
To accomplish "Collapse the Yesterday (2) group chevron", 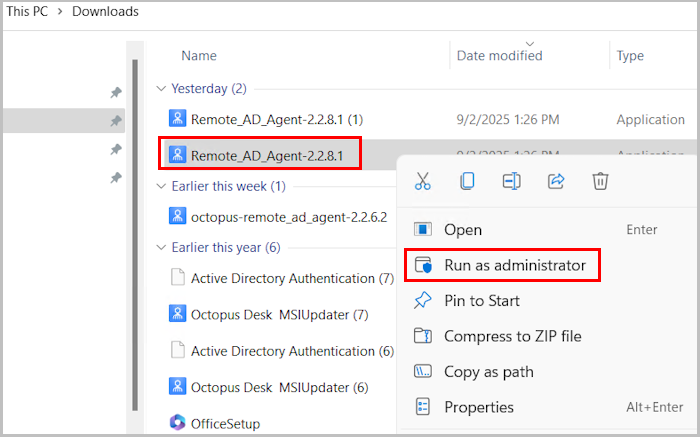I will [161, 88].
